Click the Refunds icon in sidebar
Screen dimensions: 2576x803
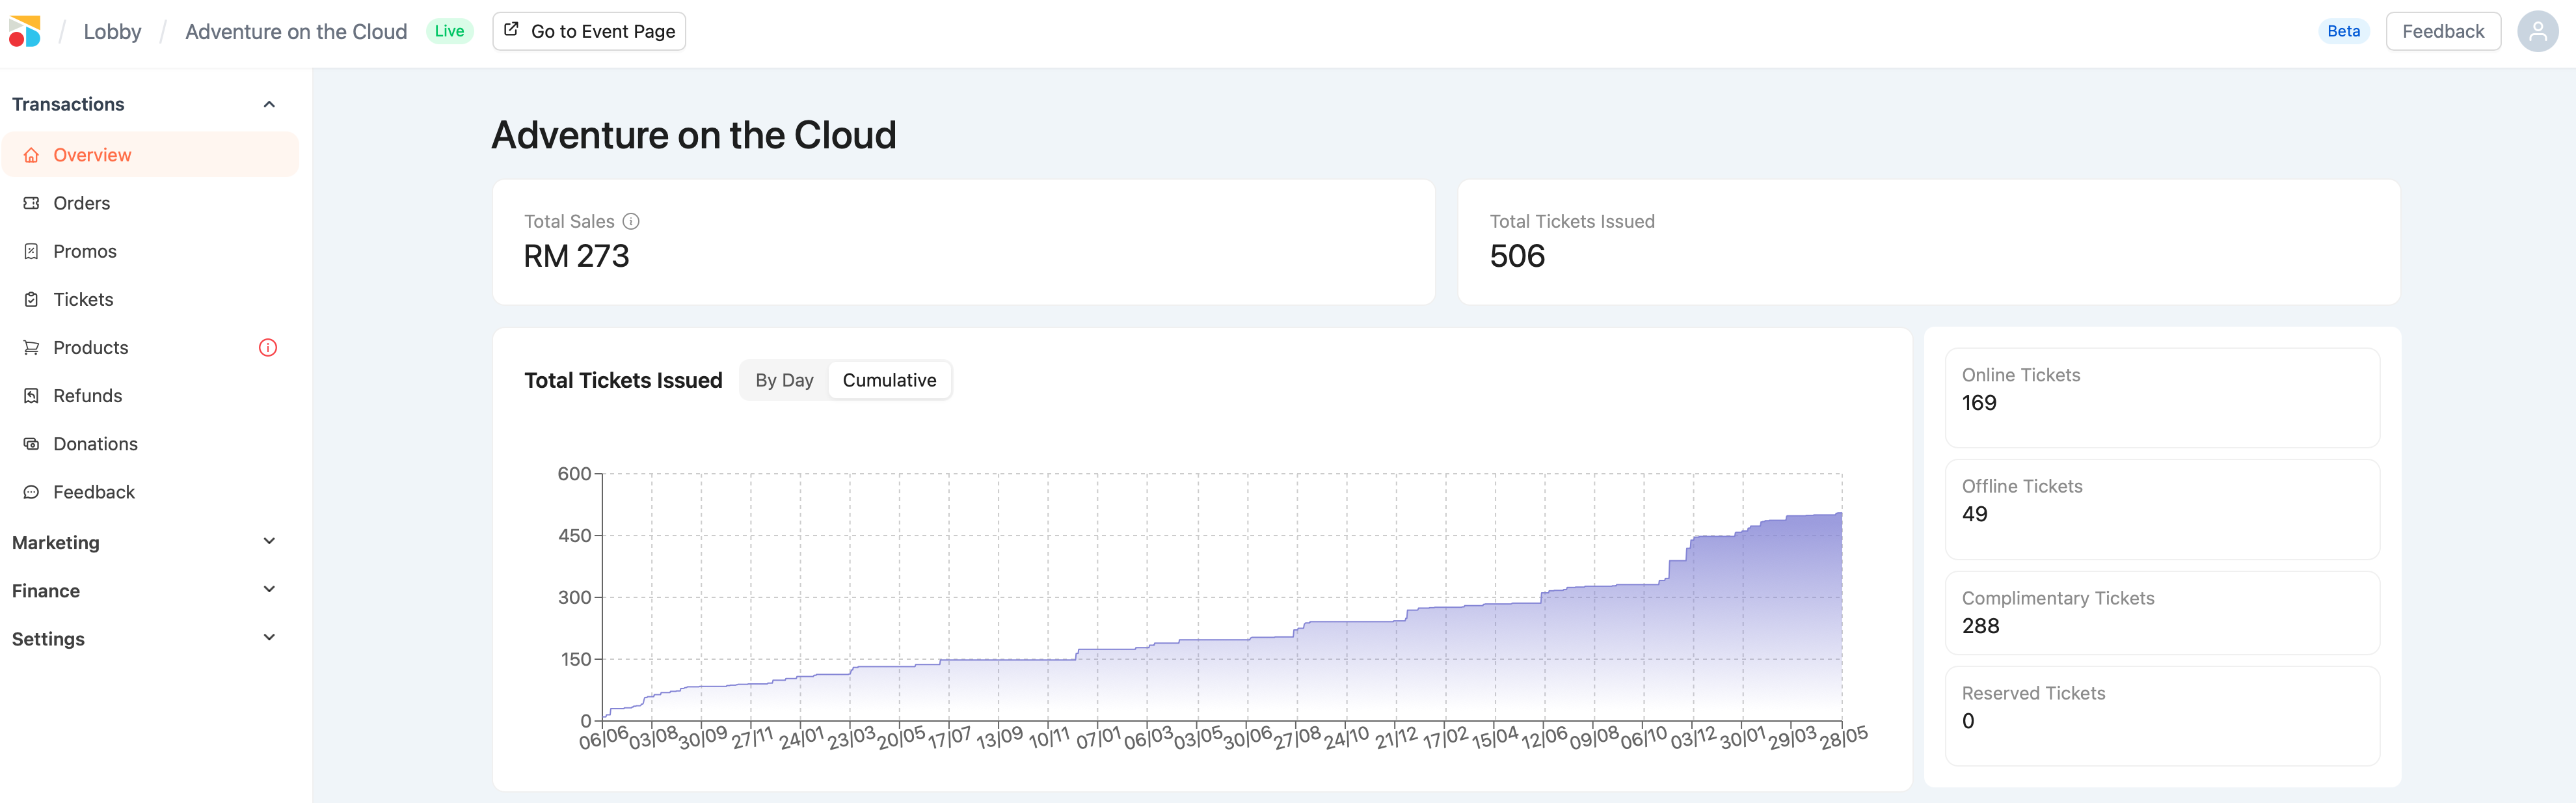[31, 396]
